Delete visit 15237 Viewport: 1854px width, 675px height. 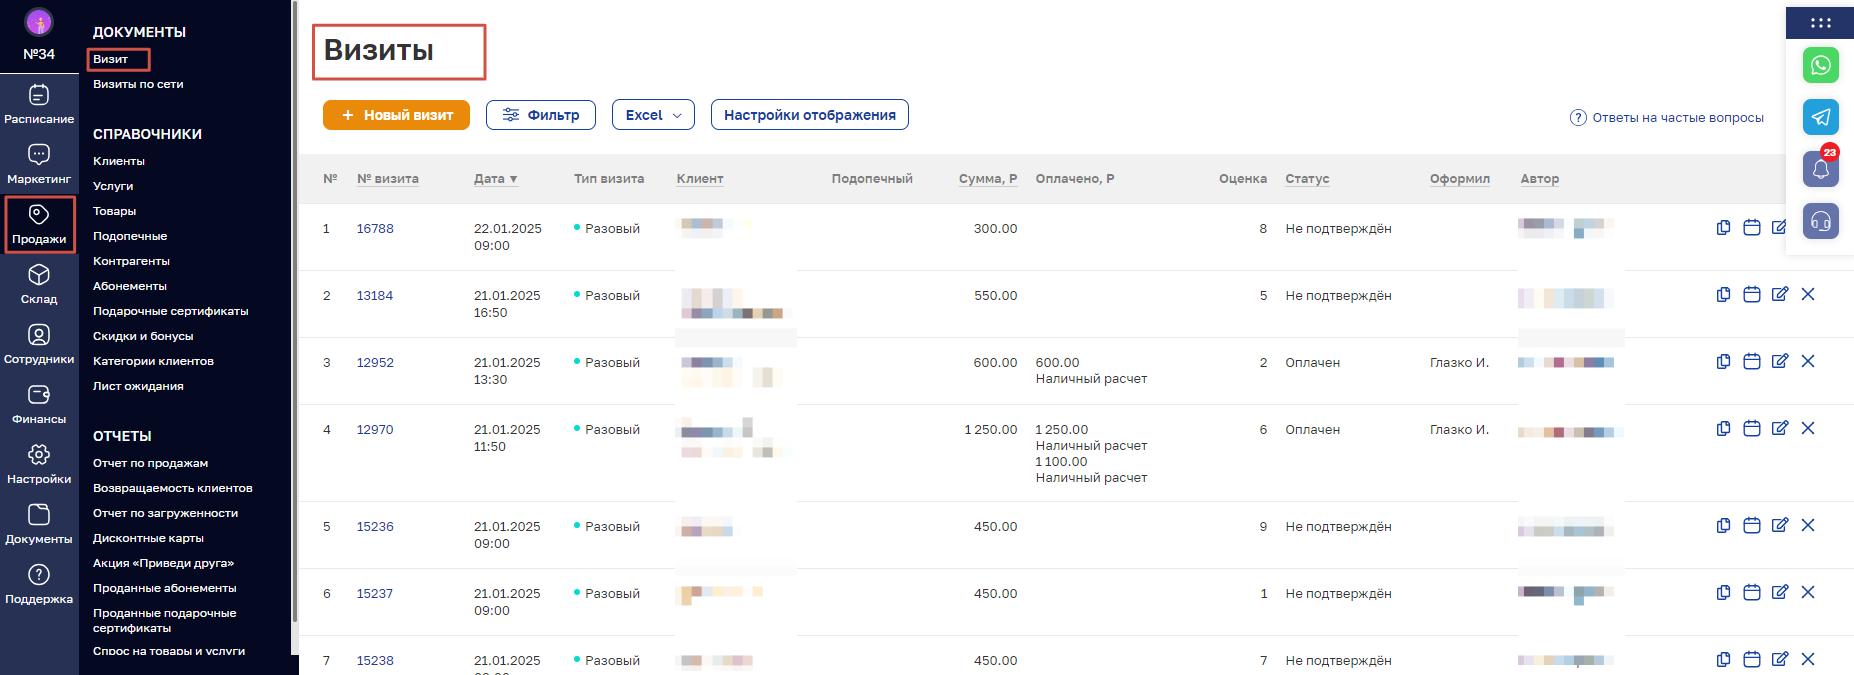[1808, 593]
